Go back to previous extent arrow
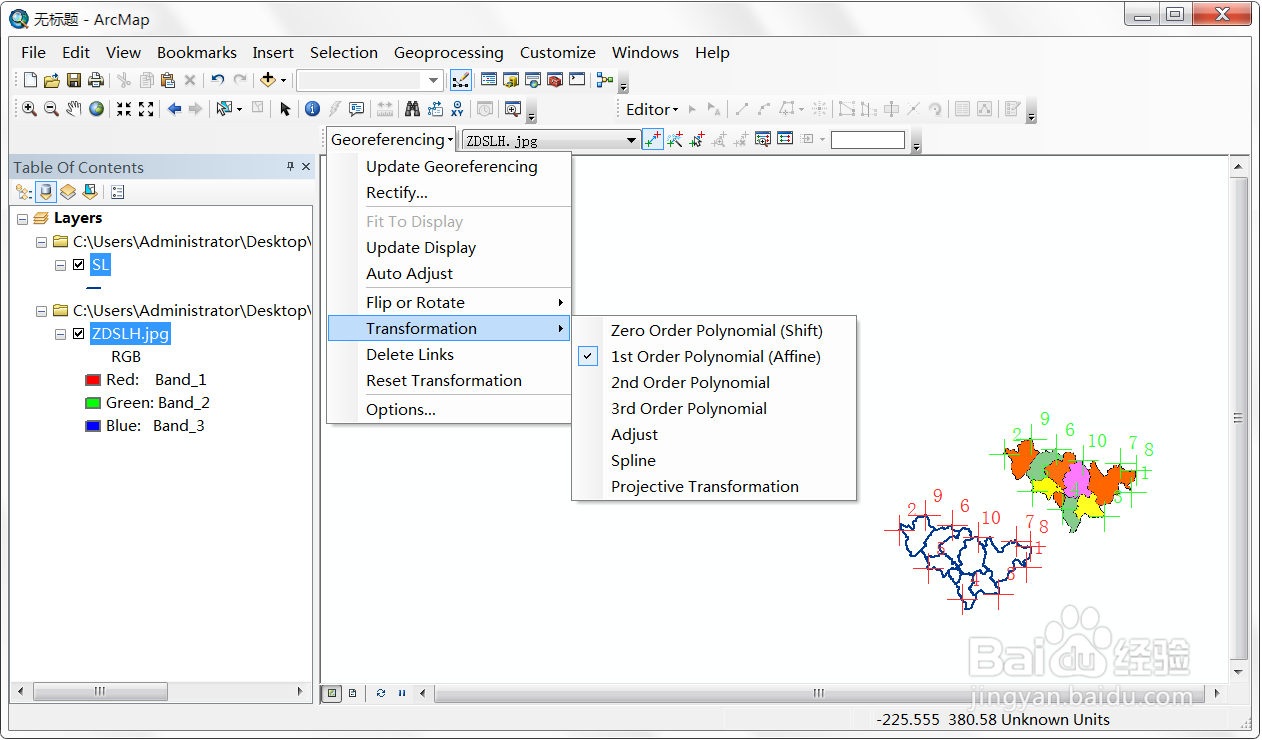This screenshot has height=740, width=1262. 174,109
